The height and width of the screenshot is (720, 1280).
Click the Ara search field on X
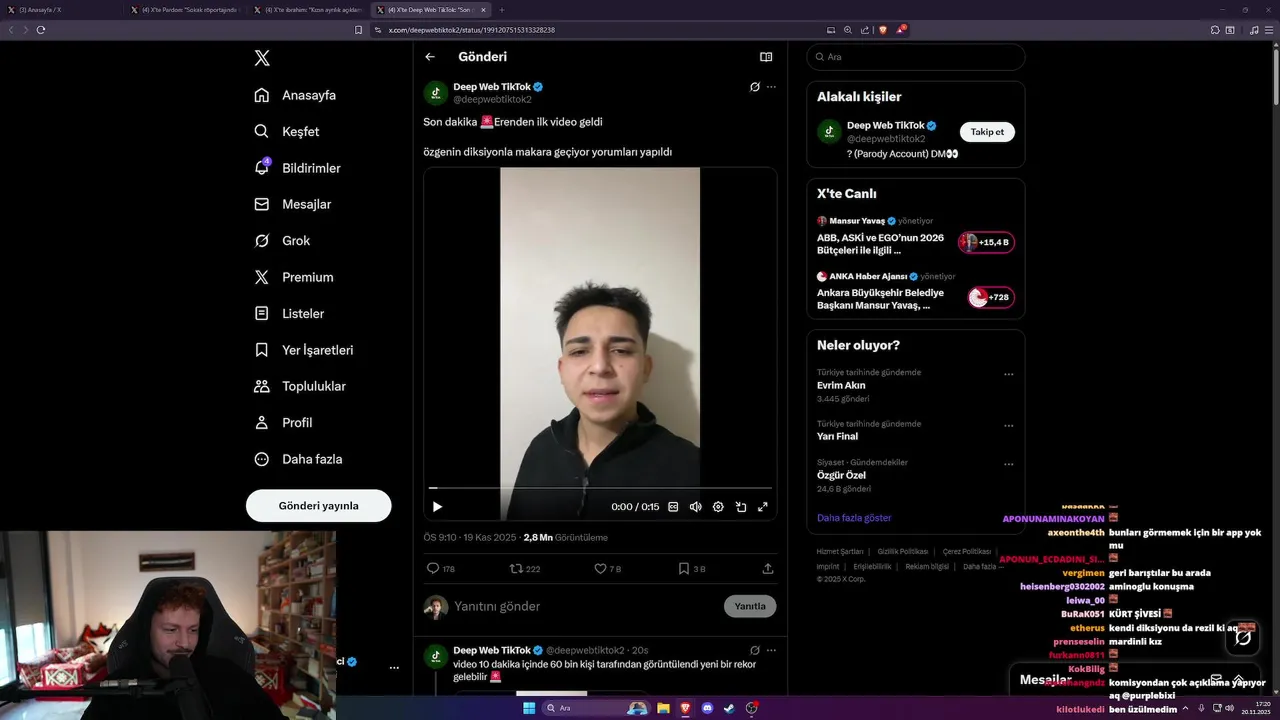(x=916, y=57)
